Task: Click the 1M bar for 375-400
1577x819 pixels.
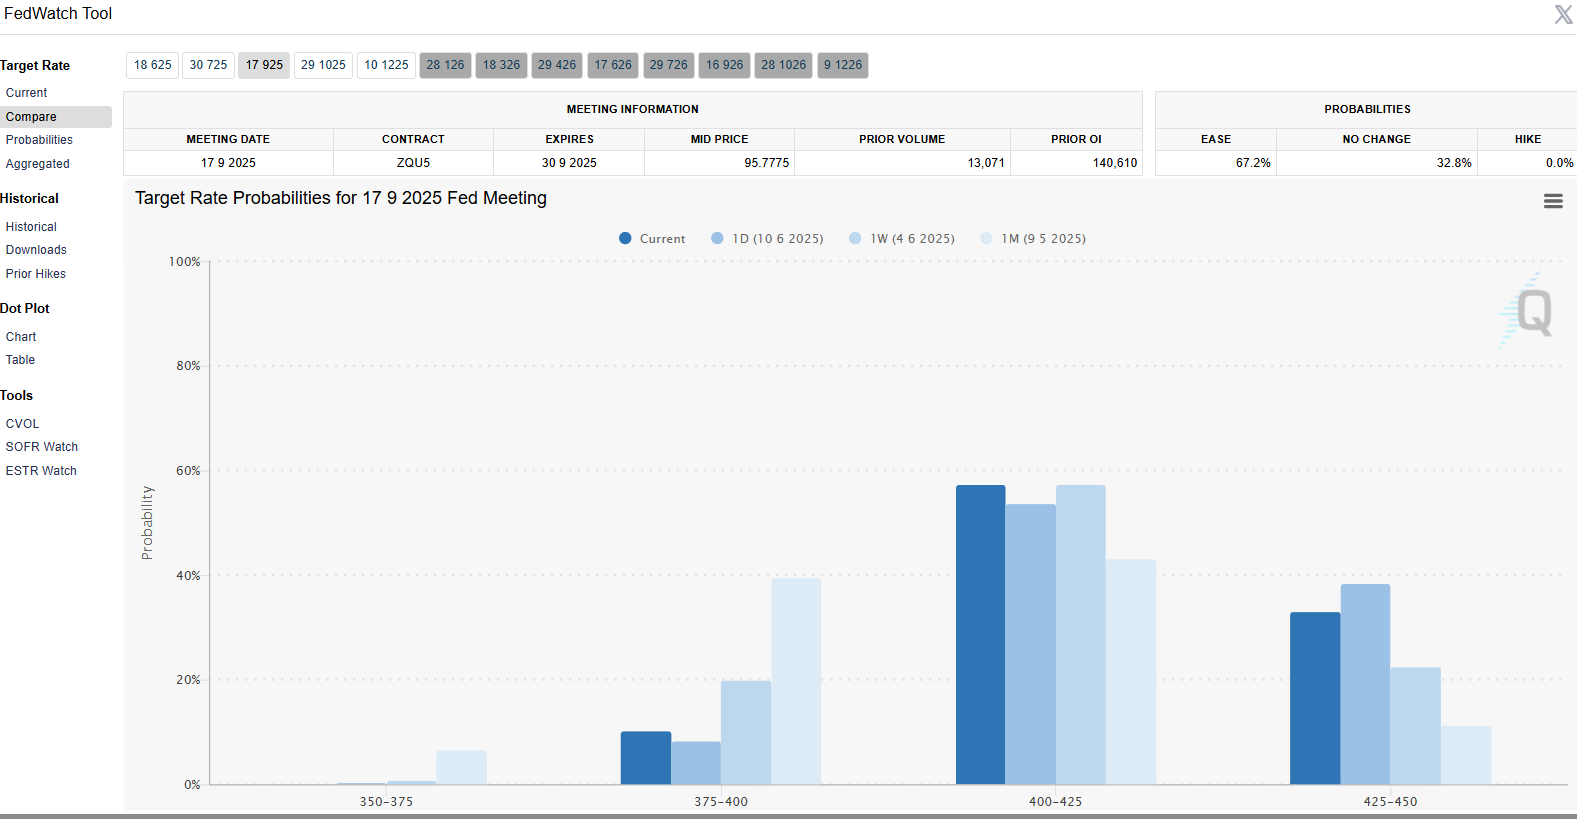Action: (796, 681)
